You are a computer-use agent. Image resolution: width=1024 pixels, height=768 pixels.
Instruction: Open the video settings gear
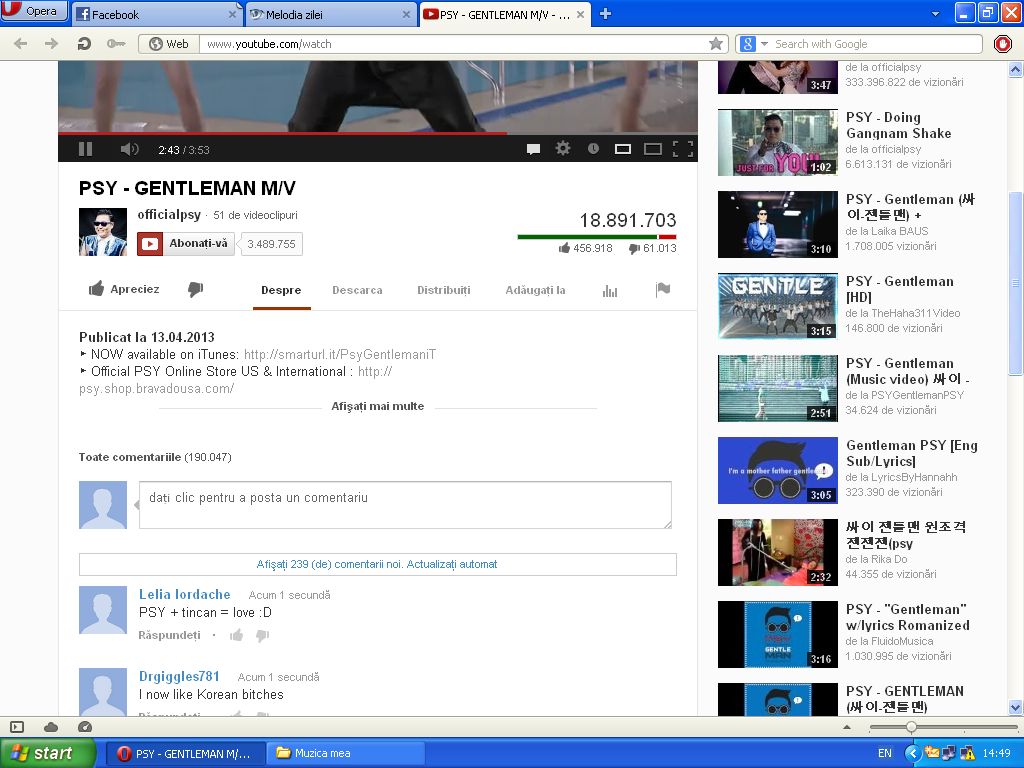point(562,149)
